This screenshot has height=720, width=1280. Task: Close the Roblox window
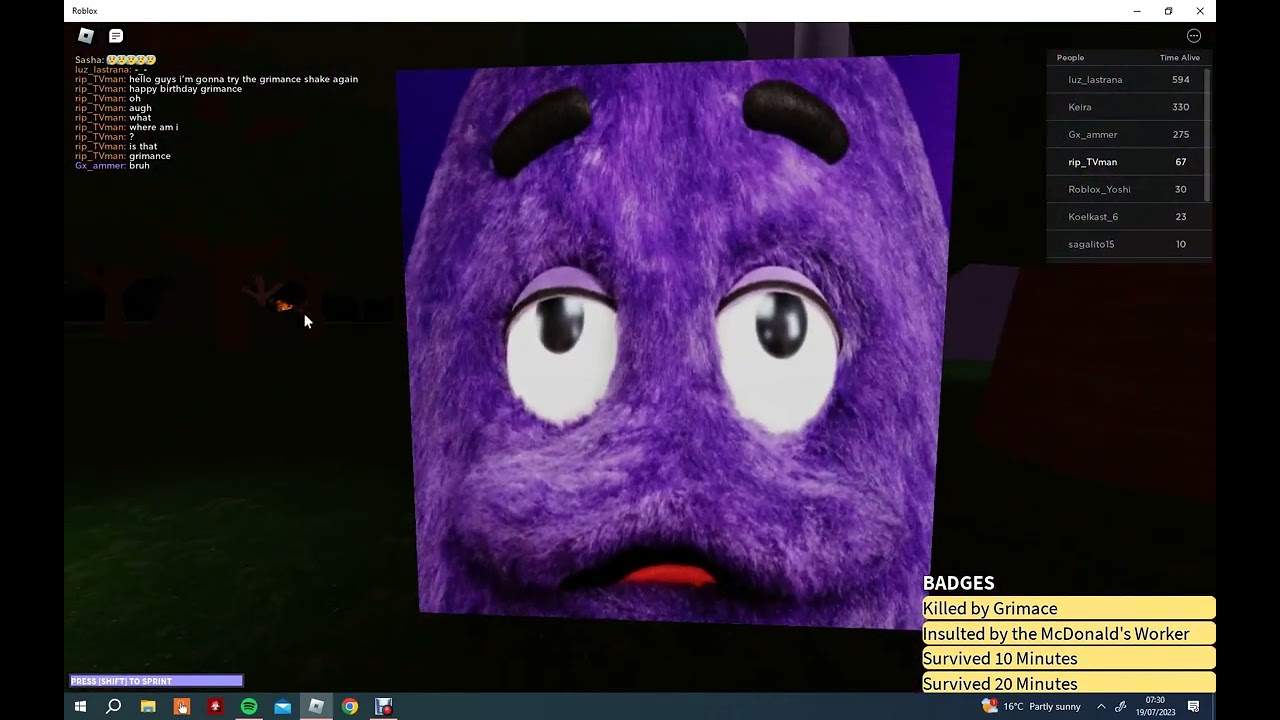(x=1200, y=11)
